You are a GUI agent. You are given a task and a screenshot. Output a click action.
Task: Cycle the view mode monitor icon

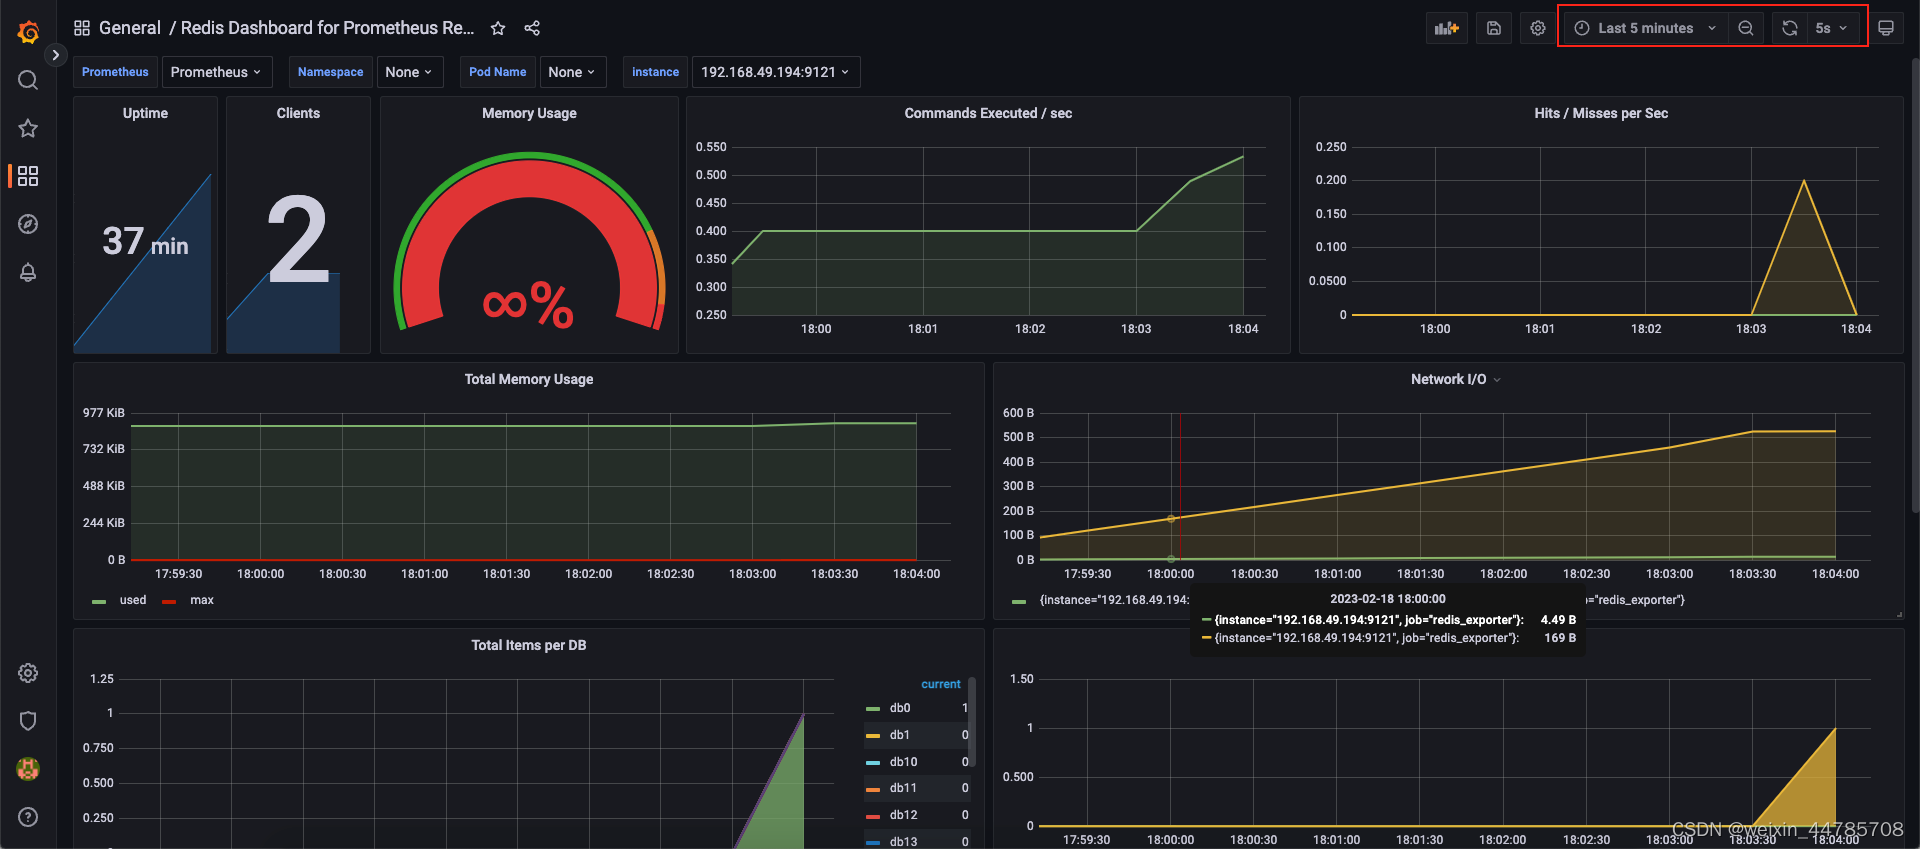(x=1886, y=28)
